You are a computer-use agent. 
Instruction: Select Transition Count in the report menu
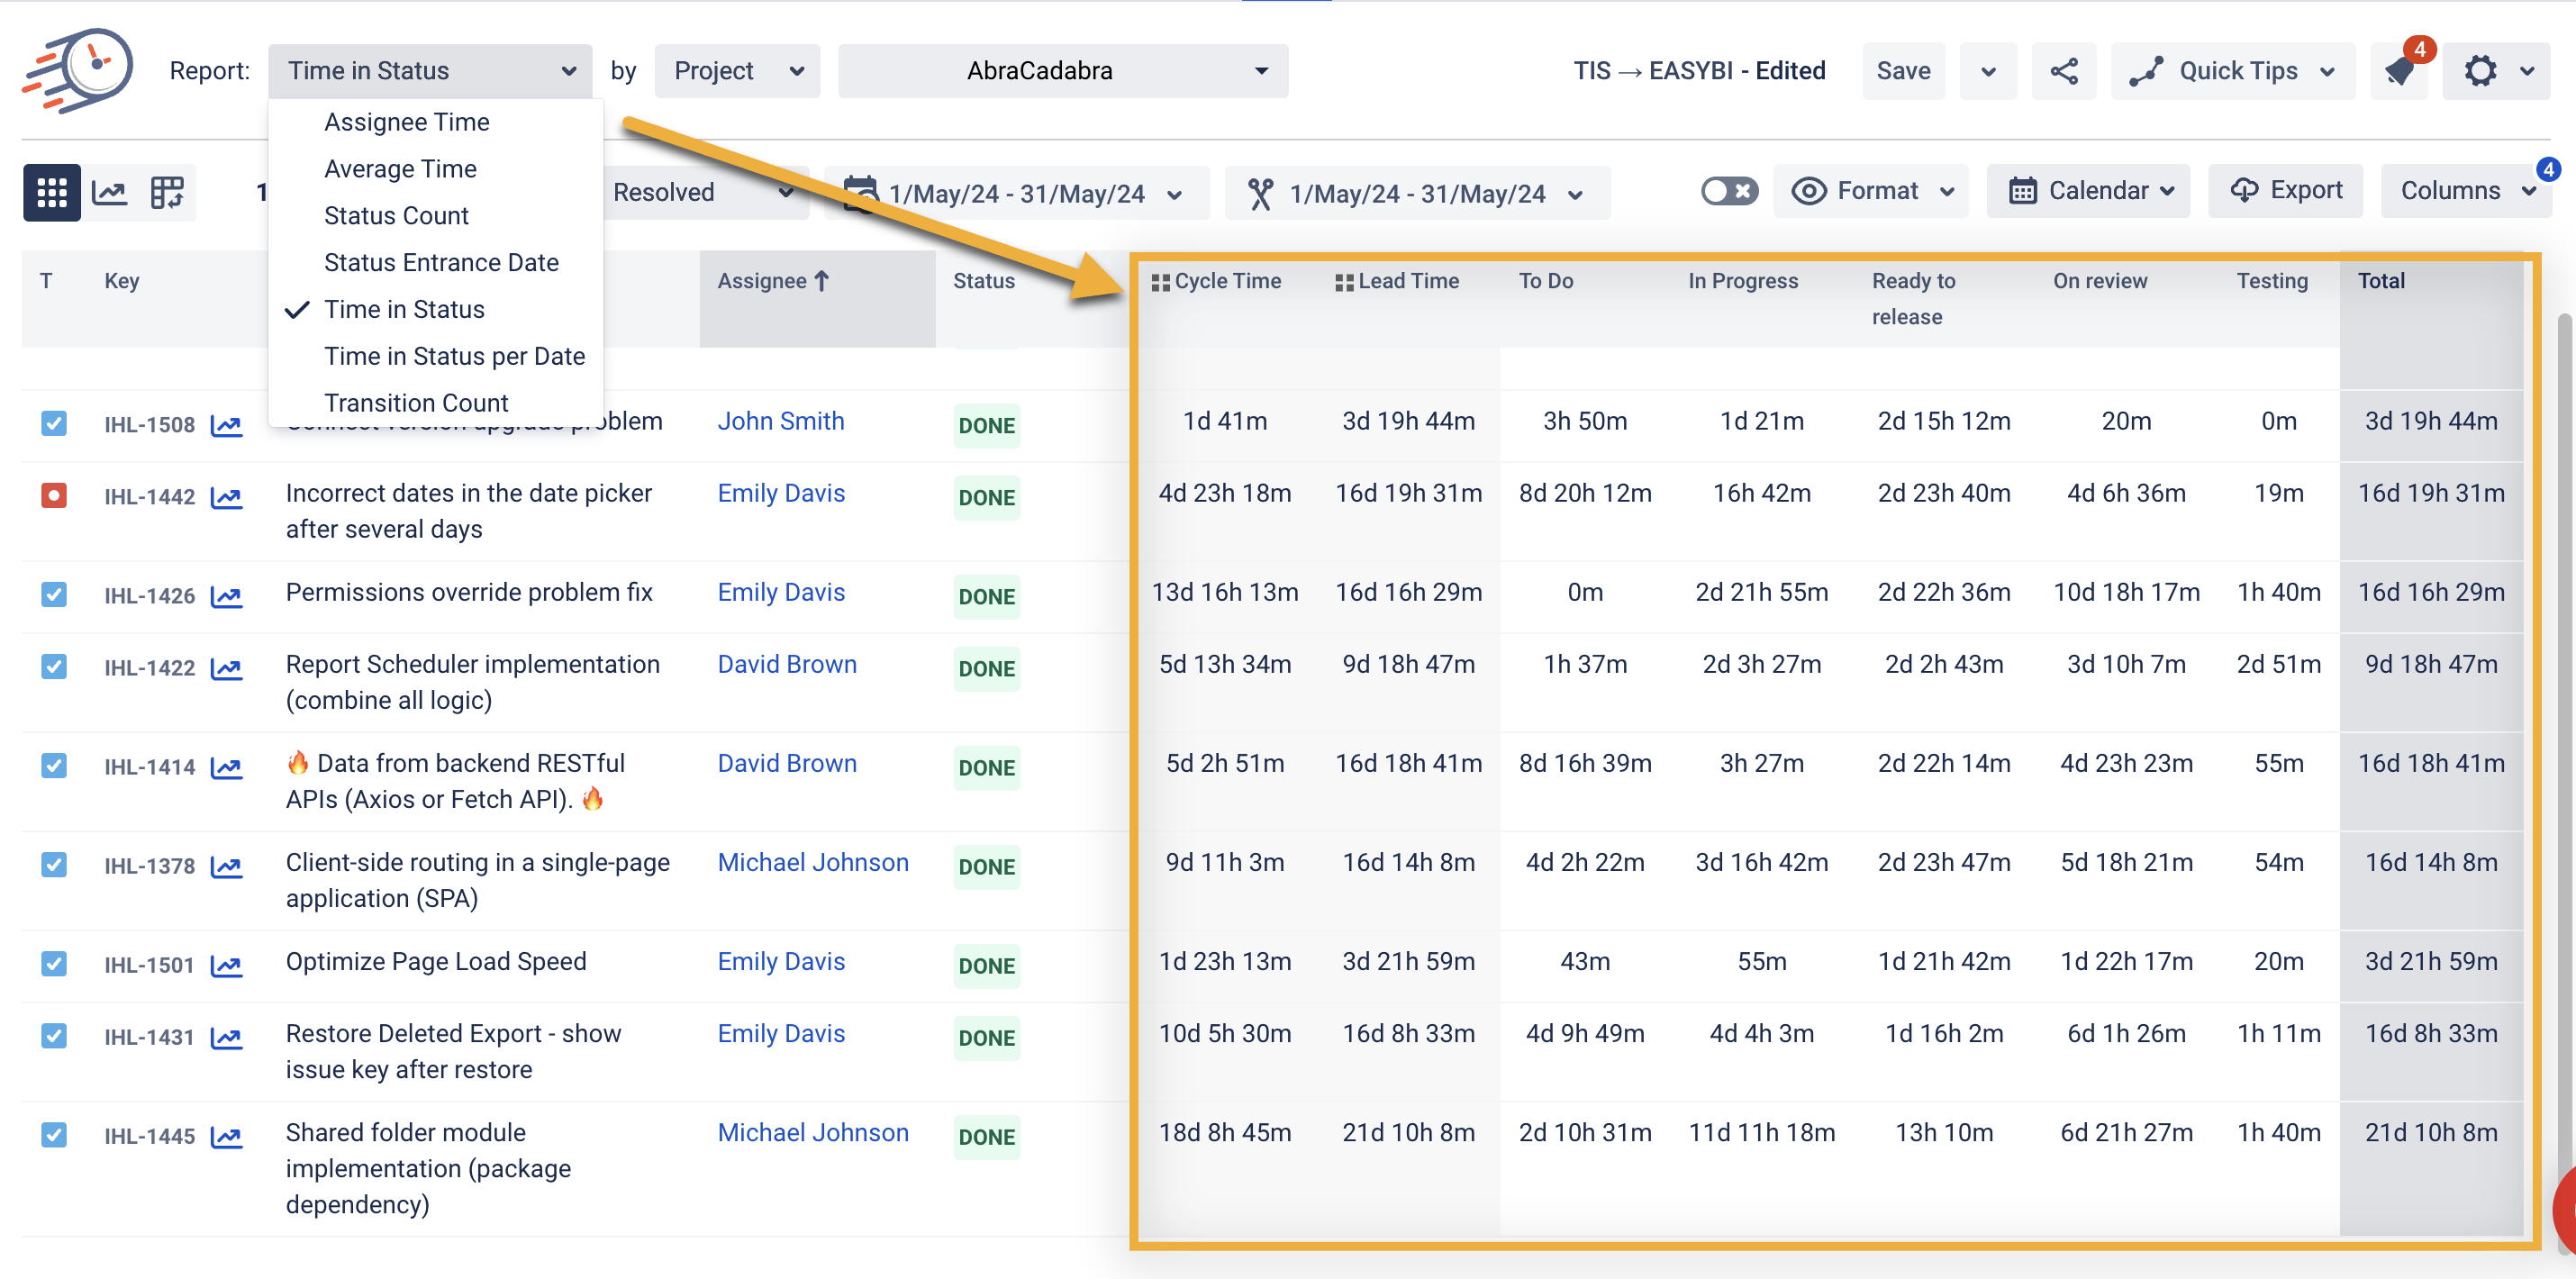tap(416, 403)
